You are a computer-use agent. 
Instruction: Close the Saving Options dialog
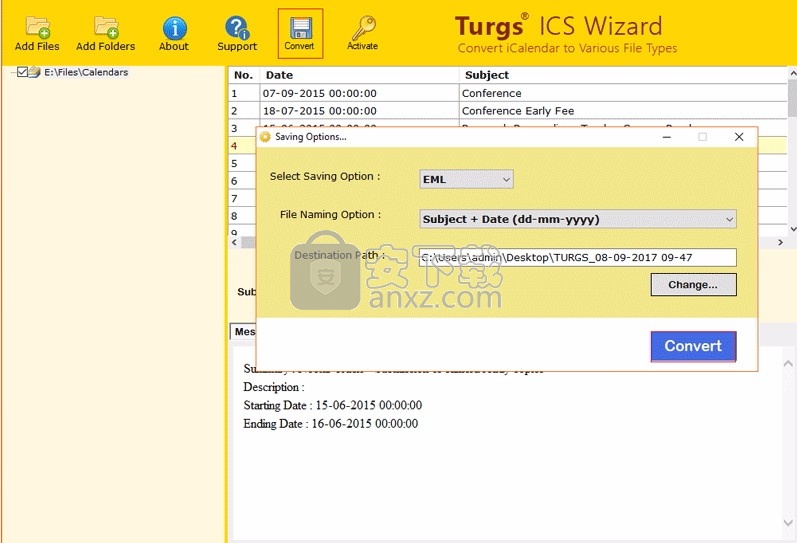(x=739, y=137)
